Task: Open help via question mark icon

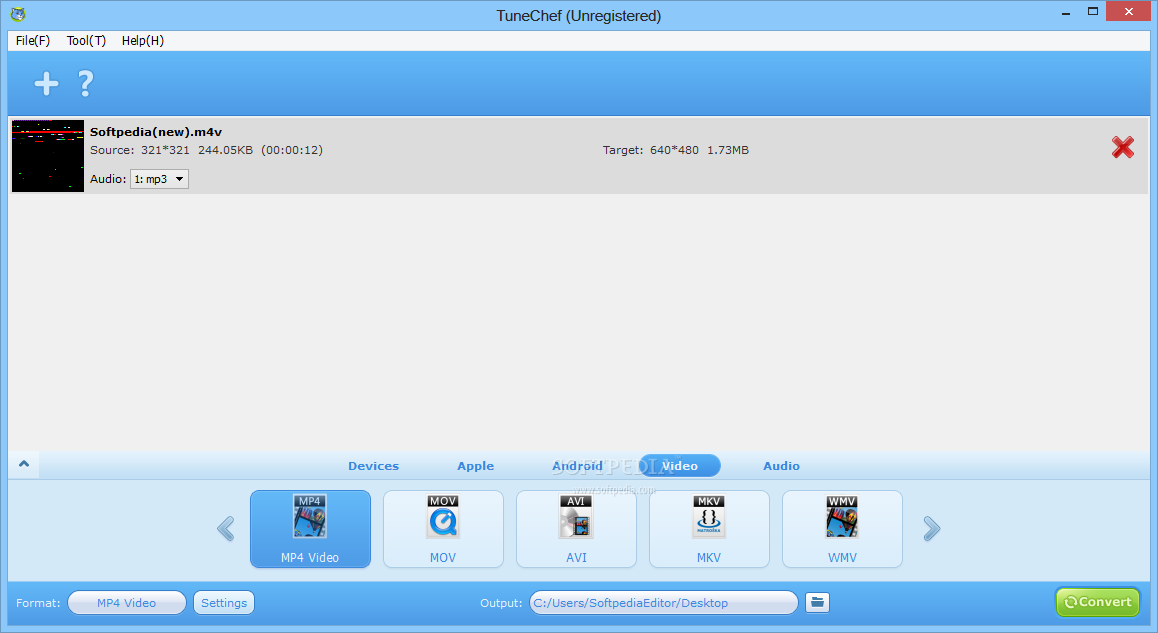Action: (86, 83)
